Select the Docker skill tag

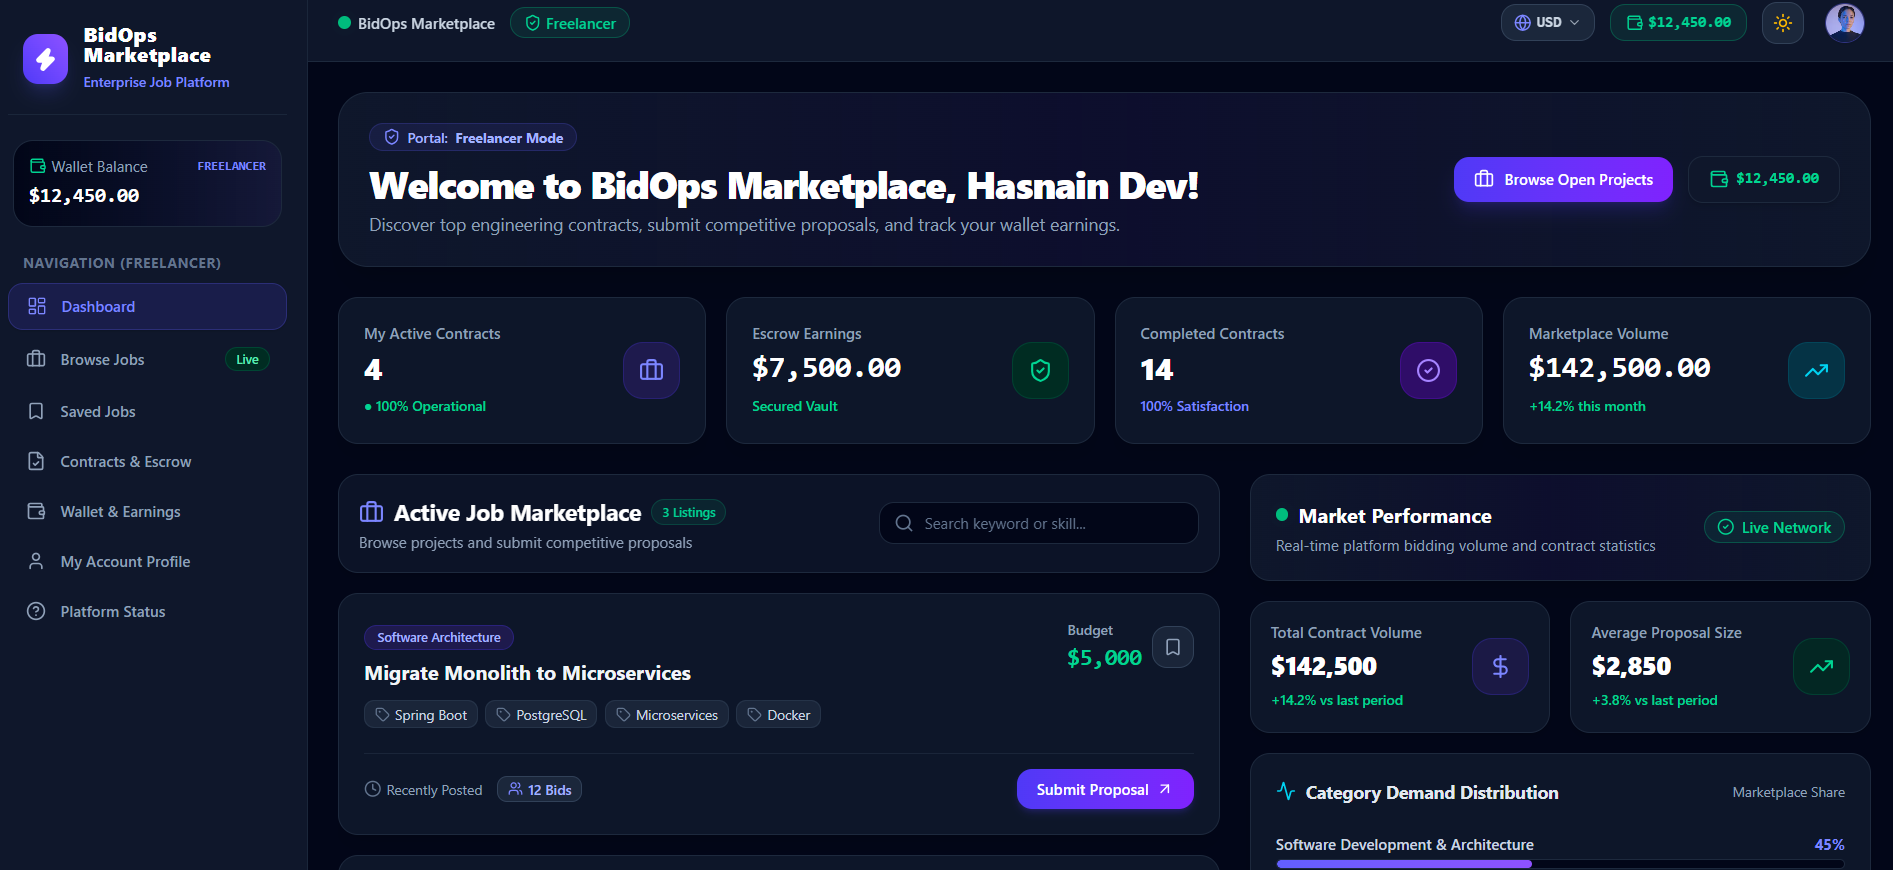[778, 715]
